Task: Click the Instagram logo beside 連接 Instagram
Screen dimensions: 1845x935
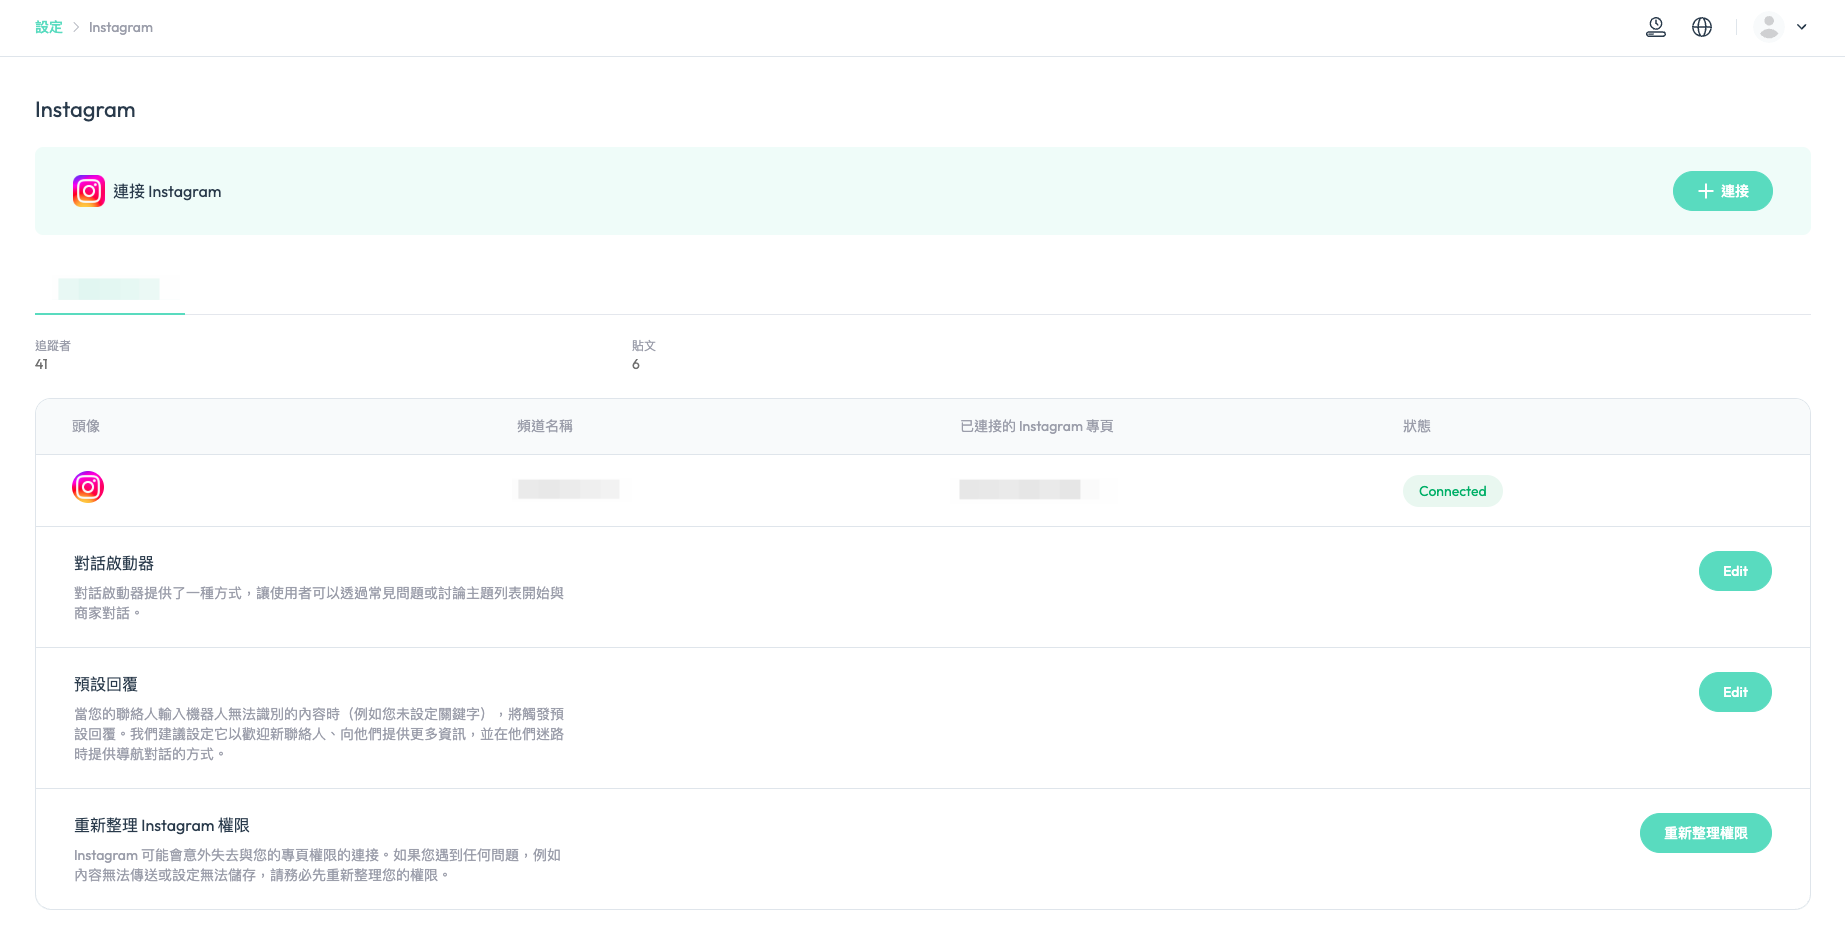Action: [89, 191]
